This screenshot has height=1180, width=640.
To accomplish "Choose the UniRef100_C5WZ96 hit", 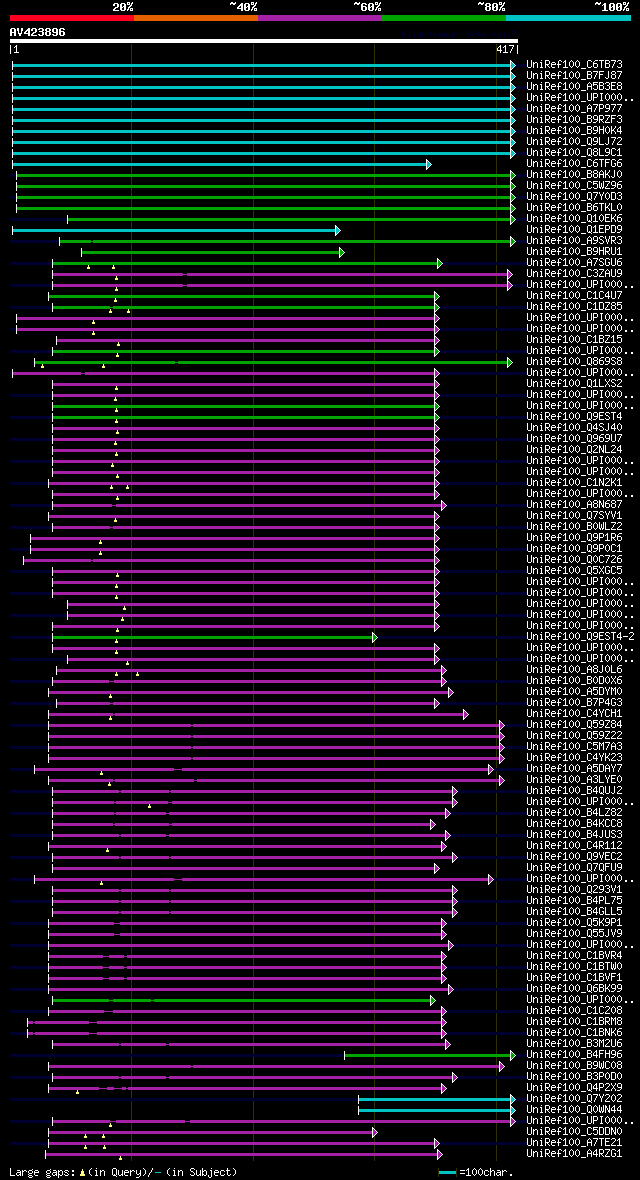I will [574, 186].
